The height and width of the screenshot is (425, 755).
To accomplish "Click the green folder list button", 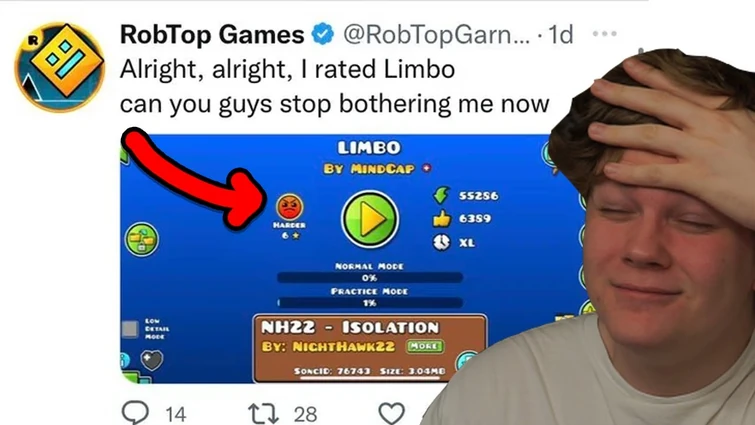I will [x=142, y=239].
